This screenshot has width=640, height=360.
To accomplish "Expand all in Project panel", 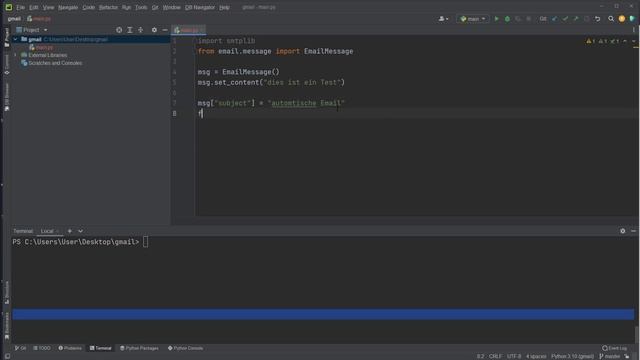I will click(130, 30).
